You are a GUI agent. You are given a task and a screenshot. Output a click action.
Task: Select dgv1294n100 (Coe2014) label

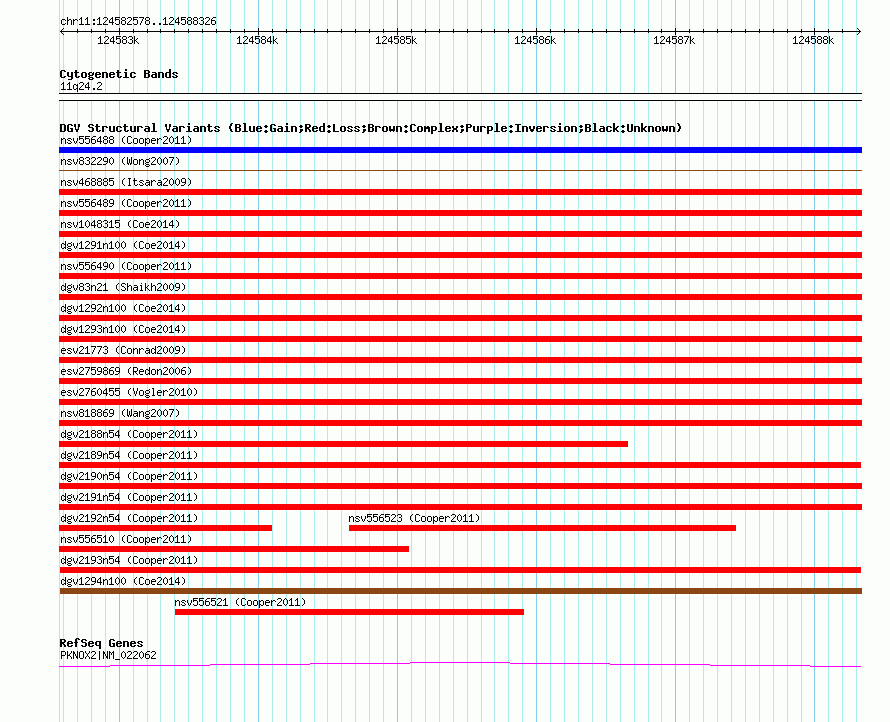pos(123,581)
